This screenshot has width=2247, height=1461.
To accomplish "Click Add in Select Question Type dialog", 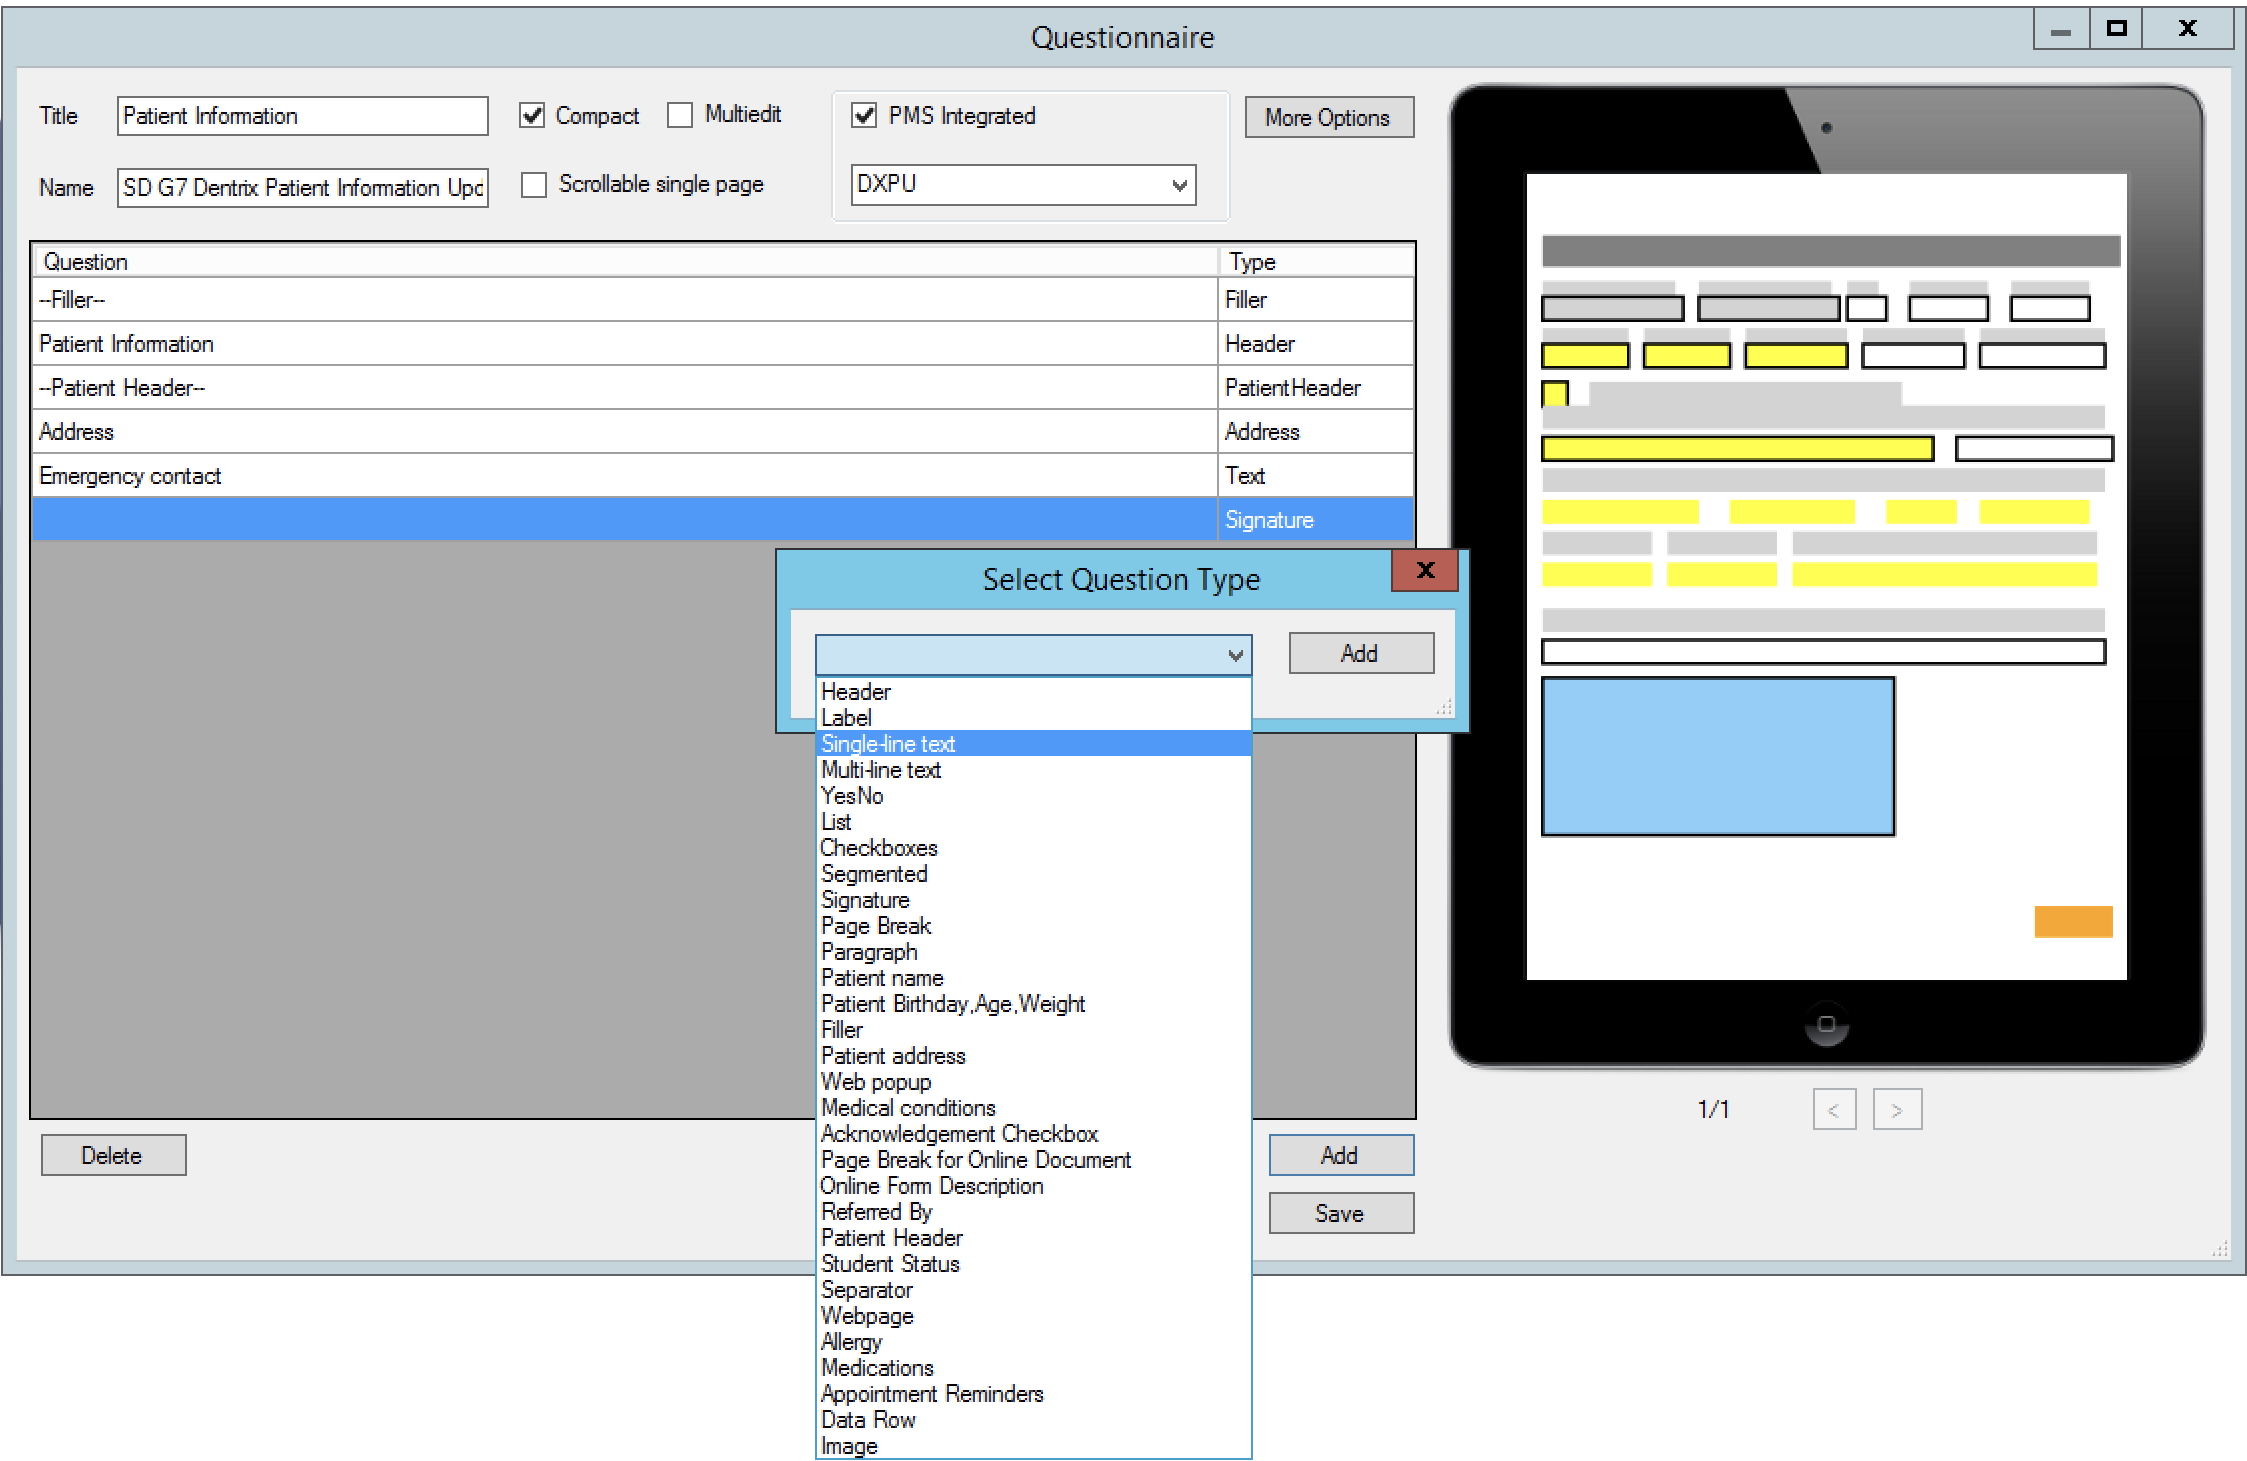I will click(x=1360, y=653).
